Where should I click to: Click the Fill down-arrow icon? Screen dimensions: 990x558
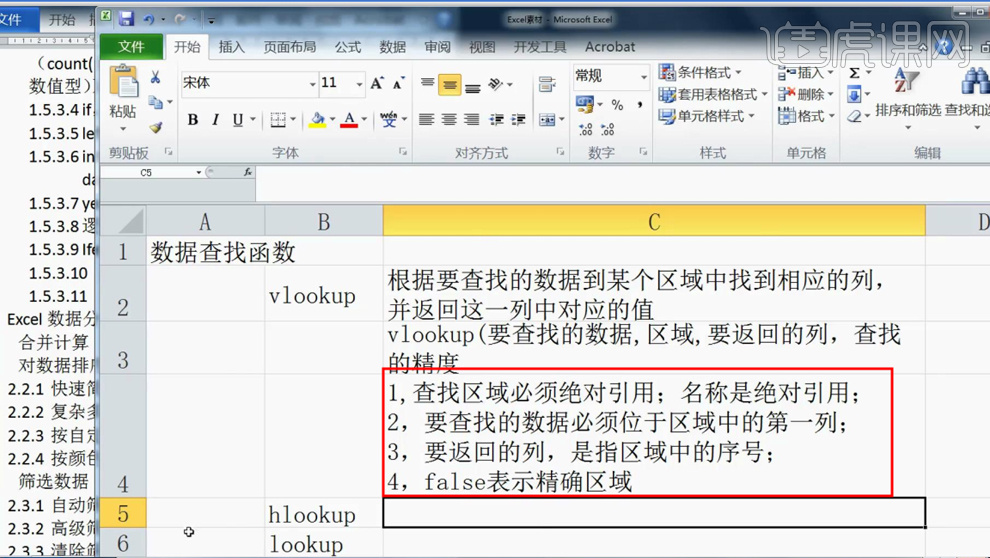coord(854,95)
